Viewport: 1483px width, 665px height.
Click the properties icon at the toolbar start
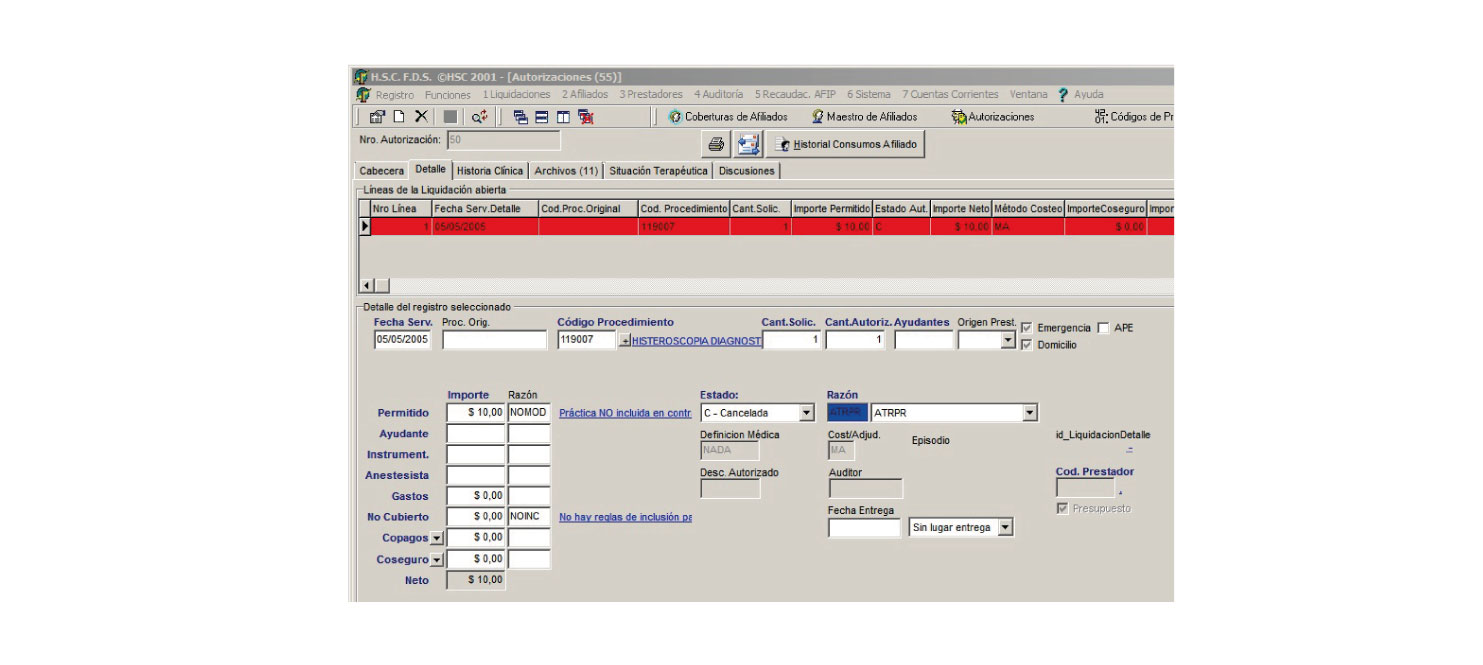(378, 117)
